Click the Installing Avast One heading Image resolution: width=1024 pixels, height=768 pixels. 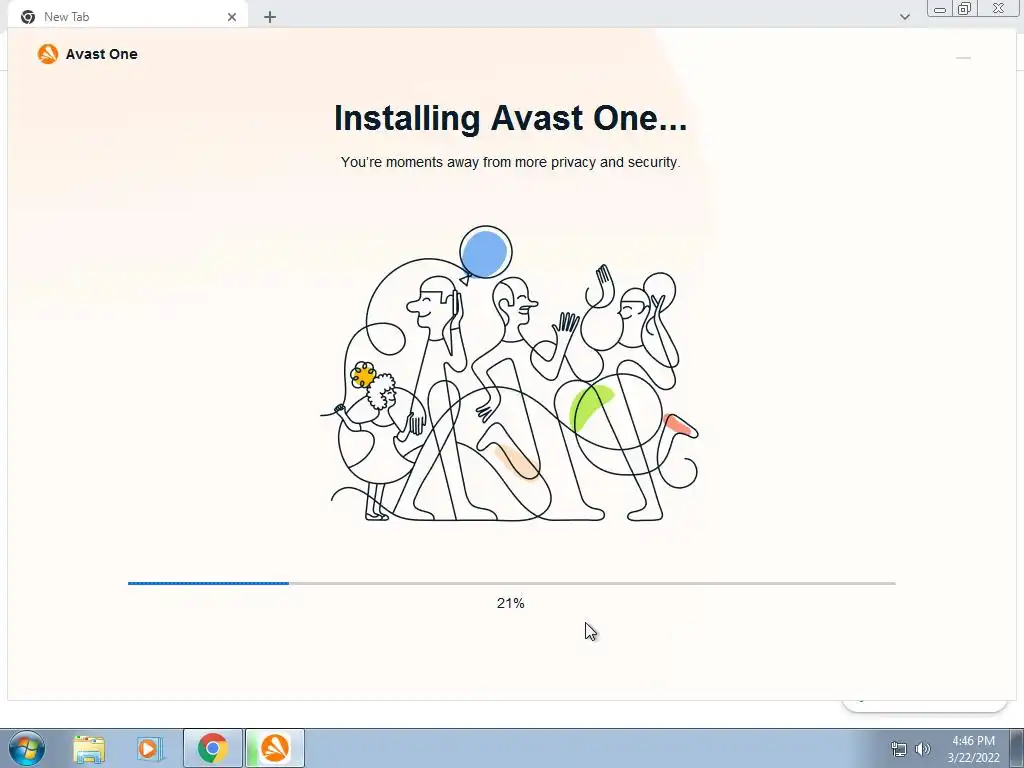511,118
